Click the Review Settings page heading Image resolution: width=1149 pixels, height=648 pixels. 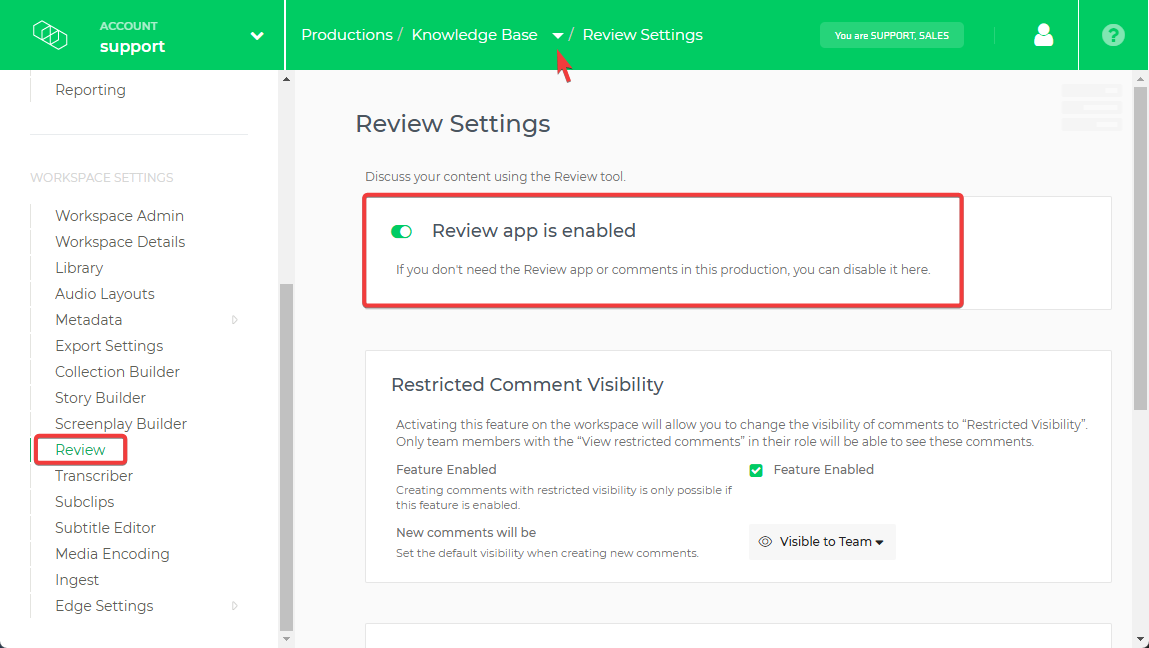[453, 123]
